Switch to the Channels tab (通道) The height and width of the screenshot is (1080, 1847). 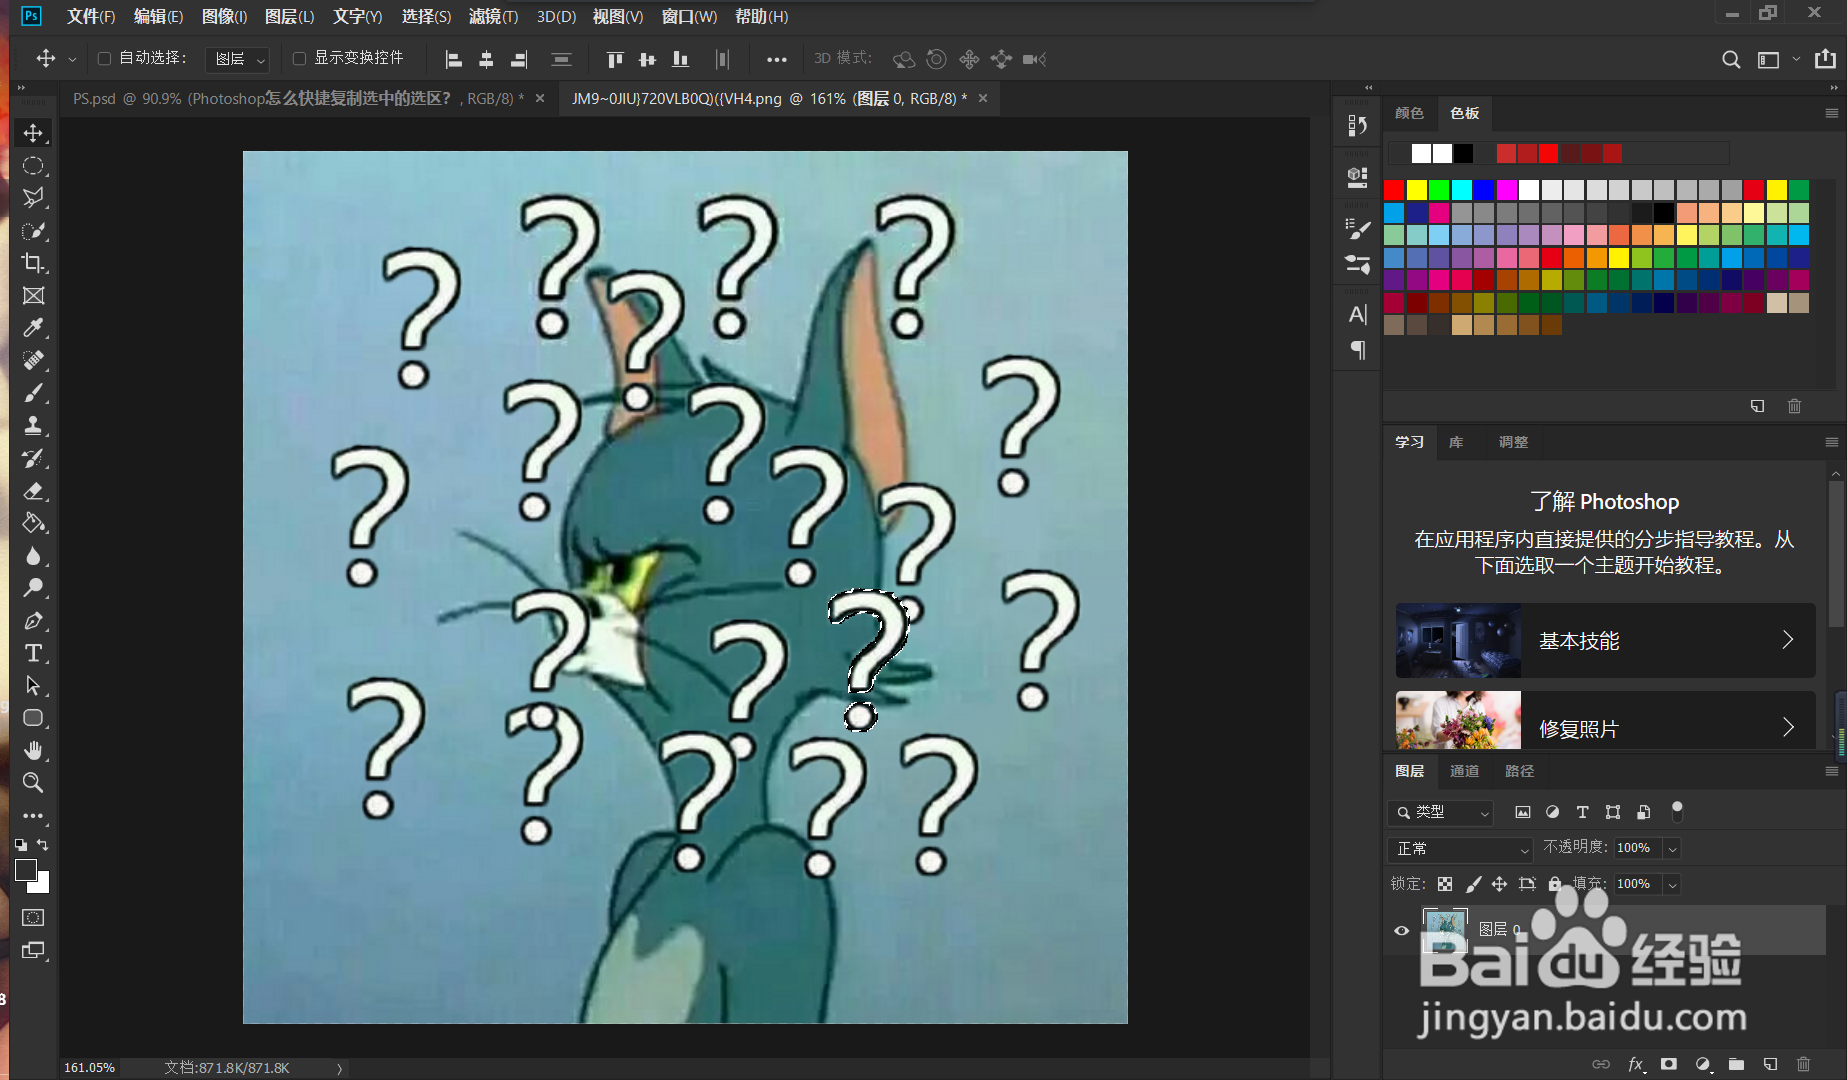pos(1464,771)
